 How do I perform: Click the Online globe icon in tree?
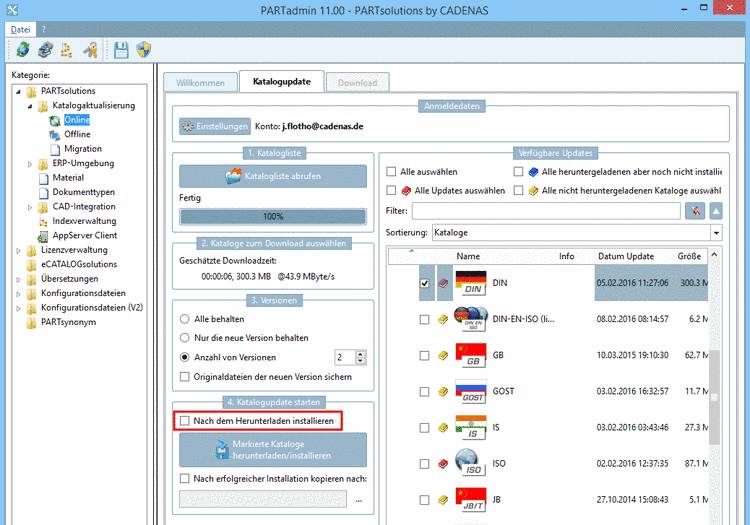coord(55,120)
